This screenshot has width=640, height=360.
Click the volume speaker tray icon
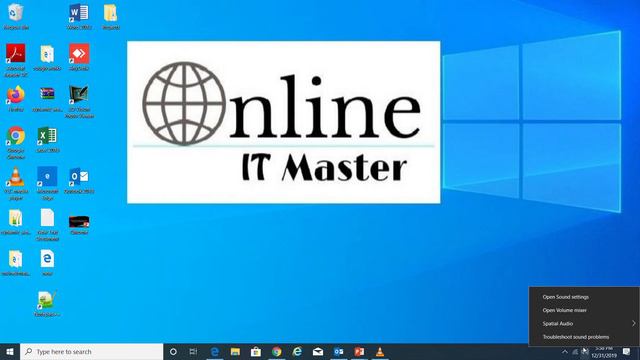pyautogui.click(x=585, y=351)
